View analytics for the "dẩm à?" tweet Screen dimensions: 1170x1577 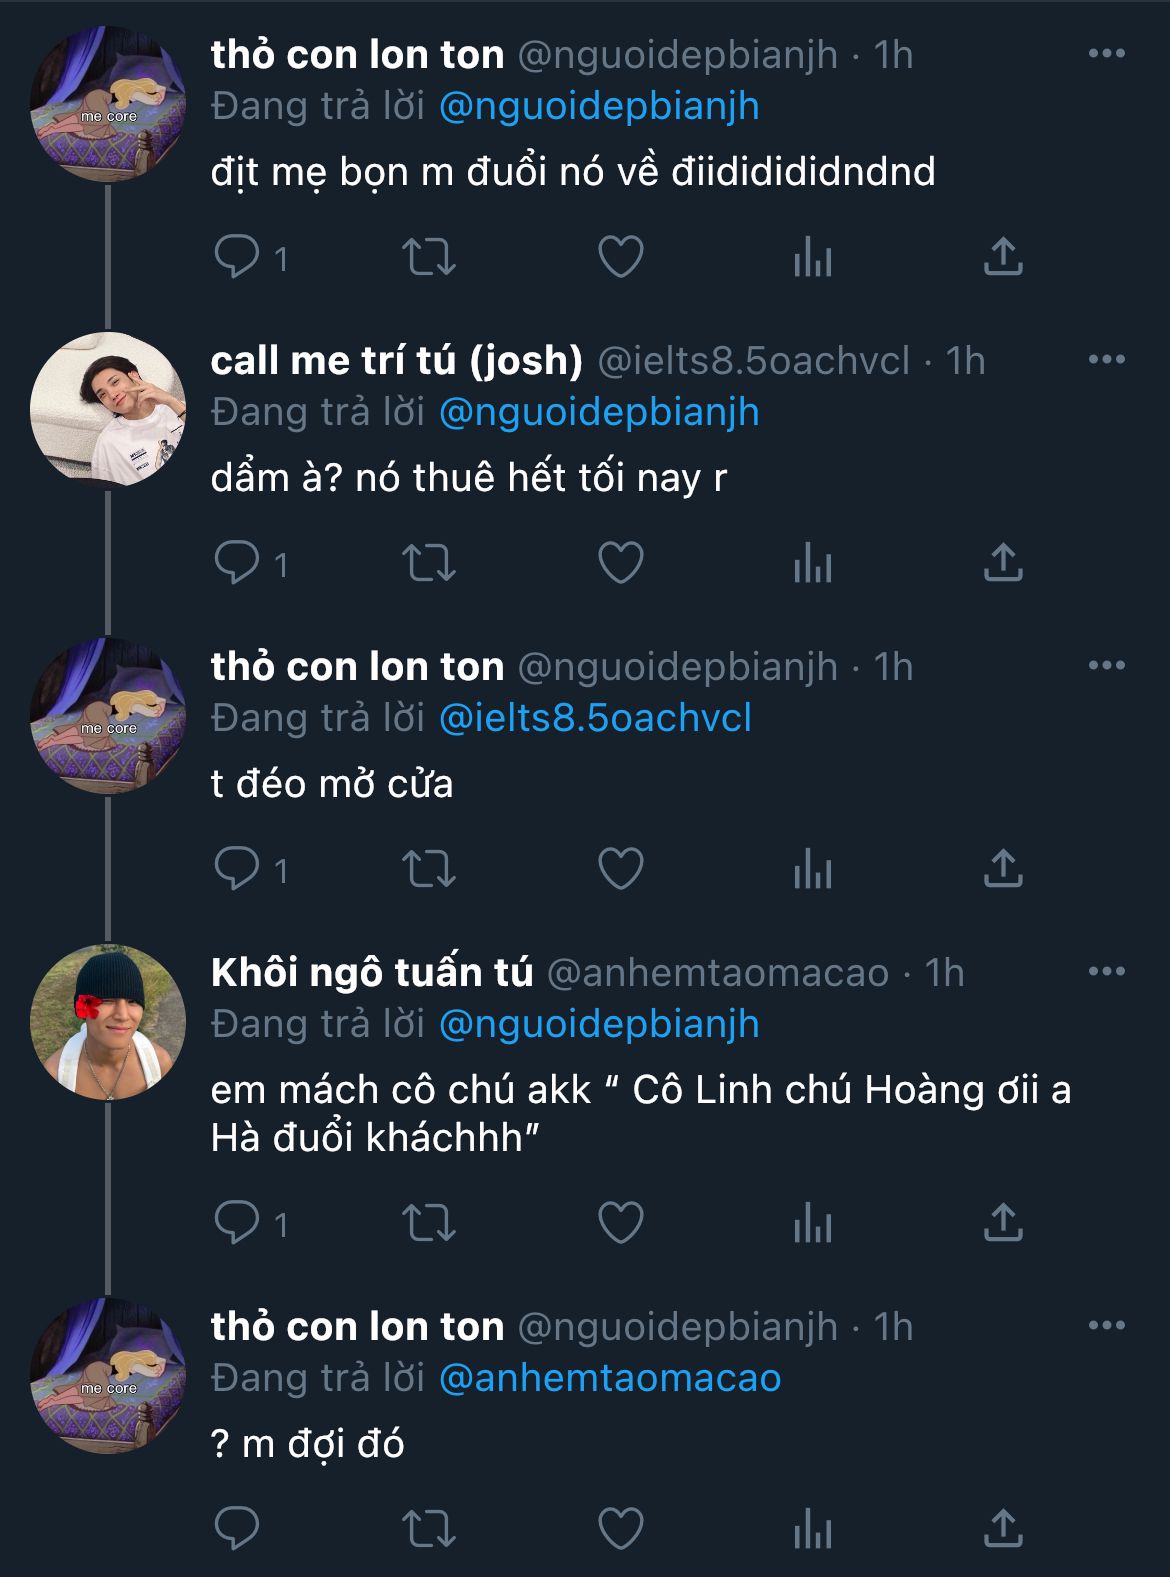[812, 563]
